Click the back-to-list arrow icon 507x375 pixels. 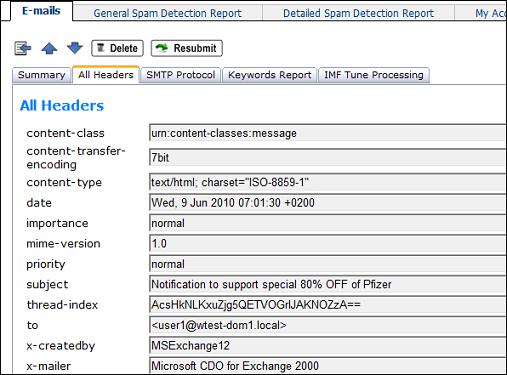click(23, 48)
